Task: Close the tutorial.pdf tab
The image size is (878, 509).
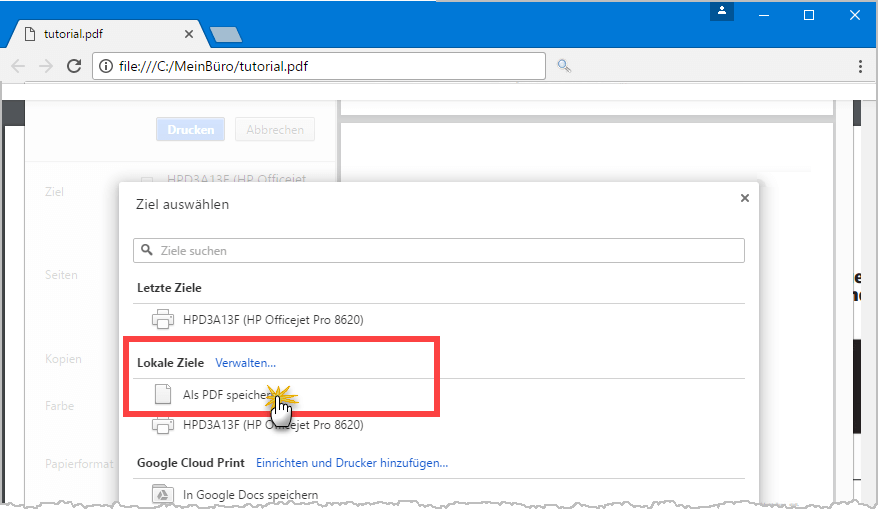Action: click(189, 34)
